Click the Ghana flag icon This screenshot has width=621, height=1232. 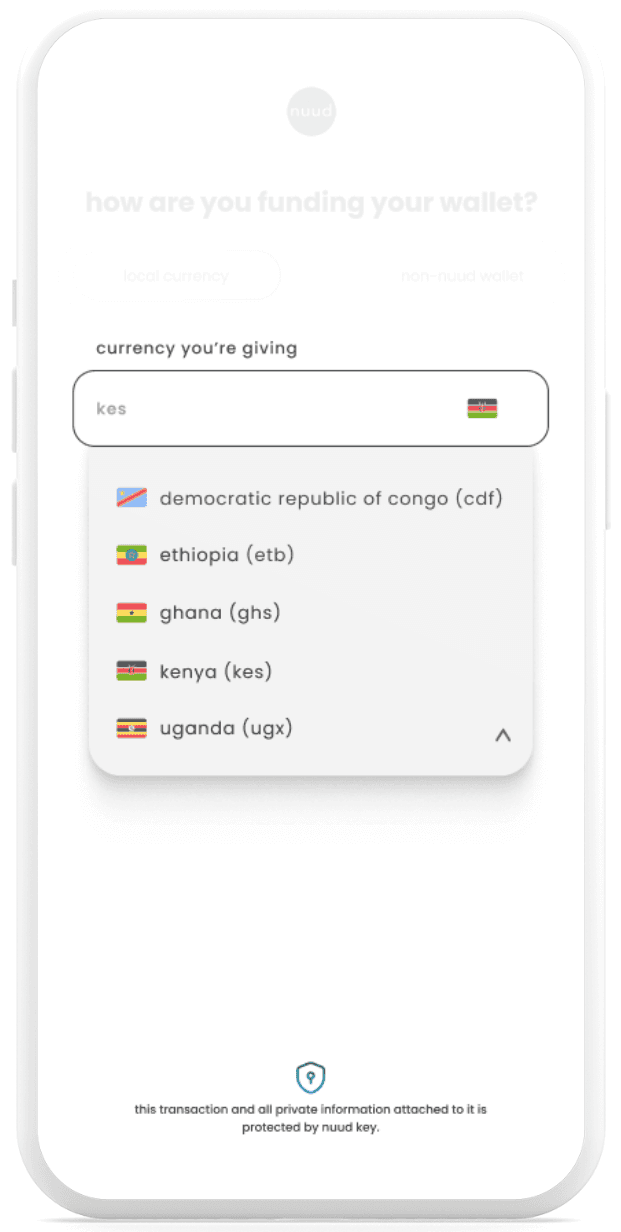click(129, 612)
